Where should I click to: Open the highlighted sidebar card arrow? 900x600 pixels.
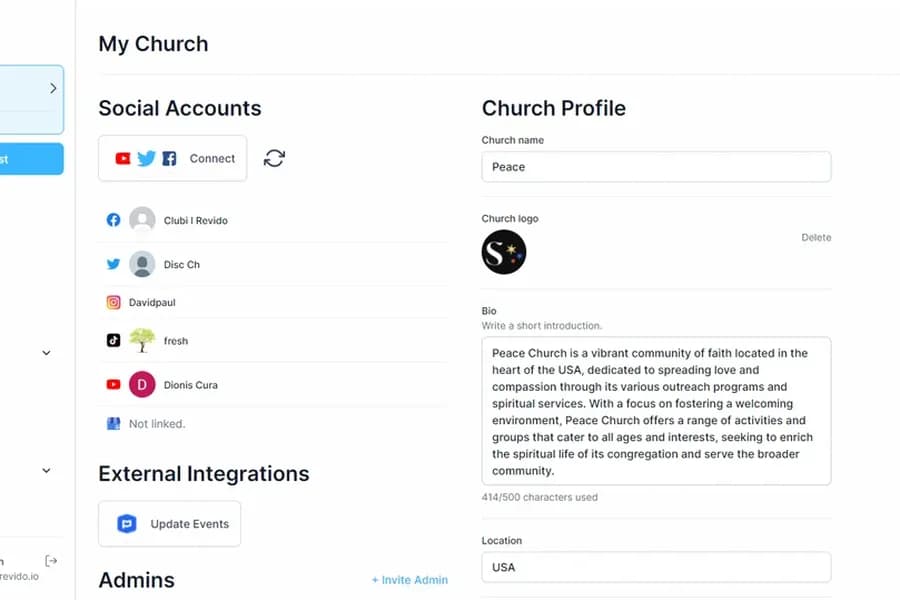[x=53, y=88]
